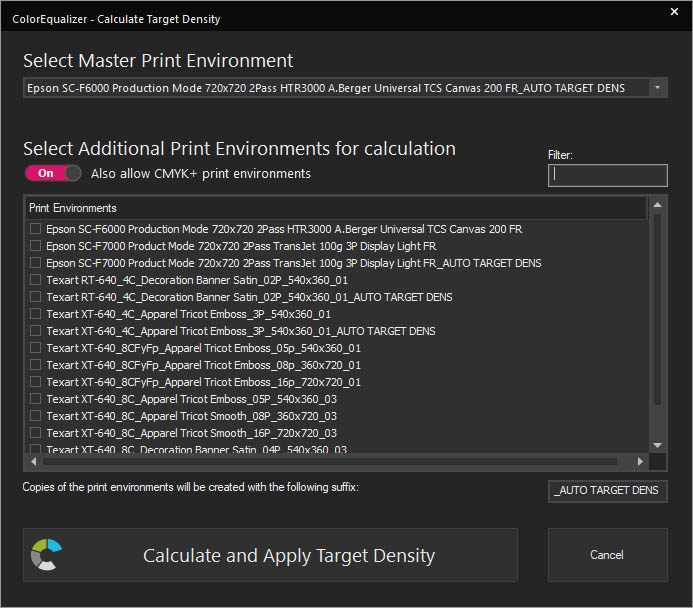Check Texart XT-640_8C_Apparel Tricot Emboss_05P_540x360_03
Viewport: 693px width, 608px height.
pos(35,399)
